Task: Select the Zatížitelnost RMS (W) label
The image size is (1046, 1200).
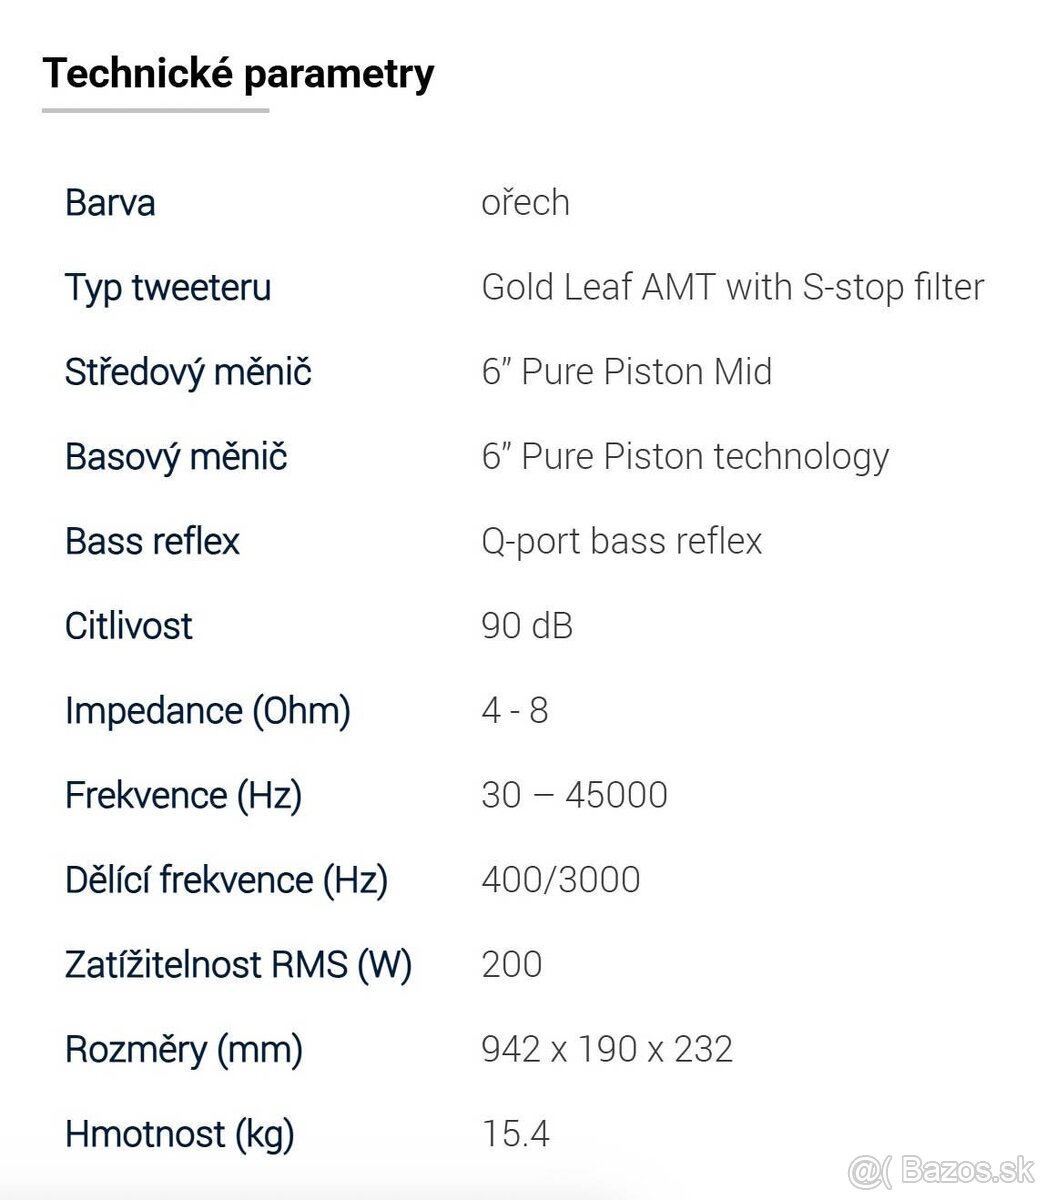Action: [238, 965]
